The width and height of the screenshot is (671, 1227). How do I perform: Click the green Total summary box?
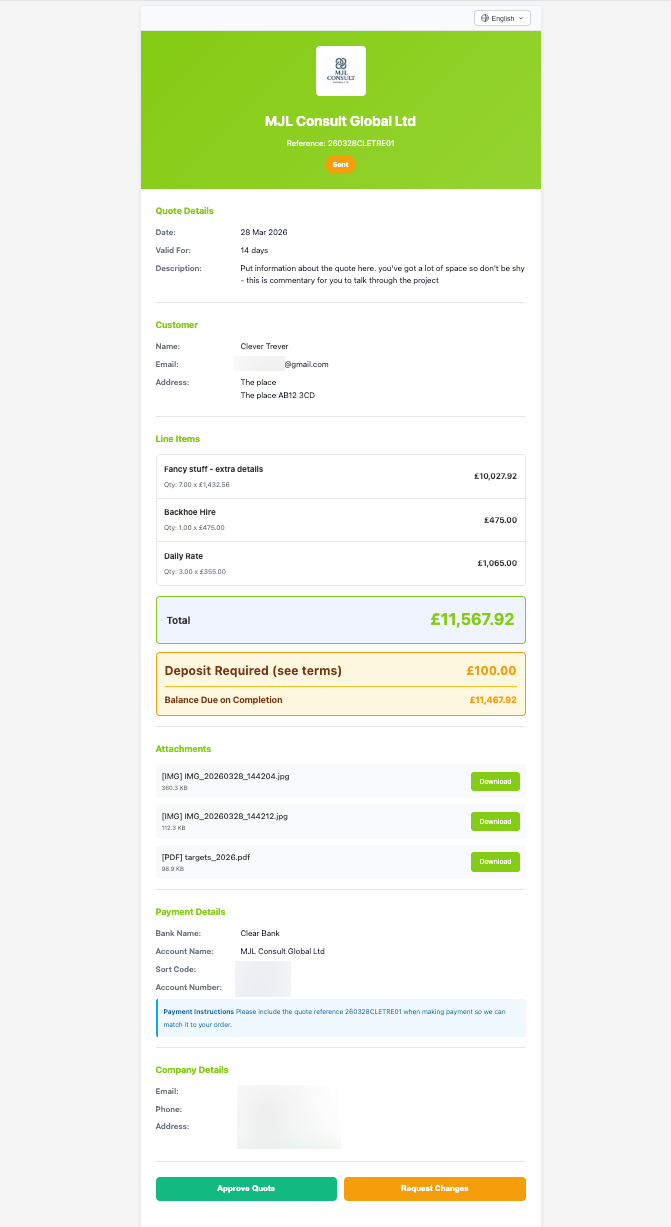click(340, 619)
